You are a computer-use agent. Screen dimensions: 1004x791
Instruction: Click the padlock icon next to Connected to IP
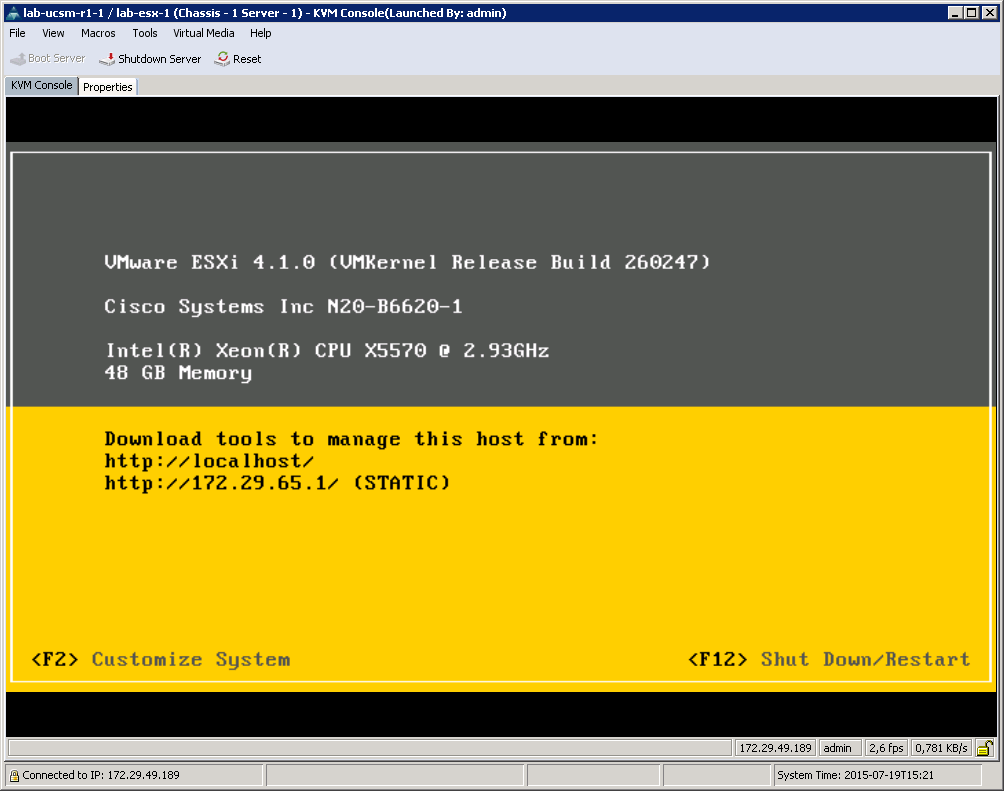coord(14,776)
